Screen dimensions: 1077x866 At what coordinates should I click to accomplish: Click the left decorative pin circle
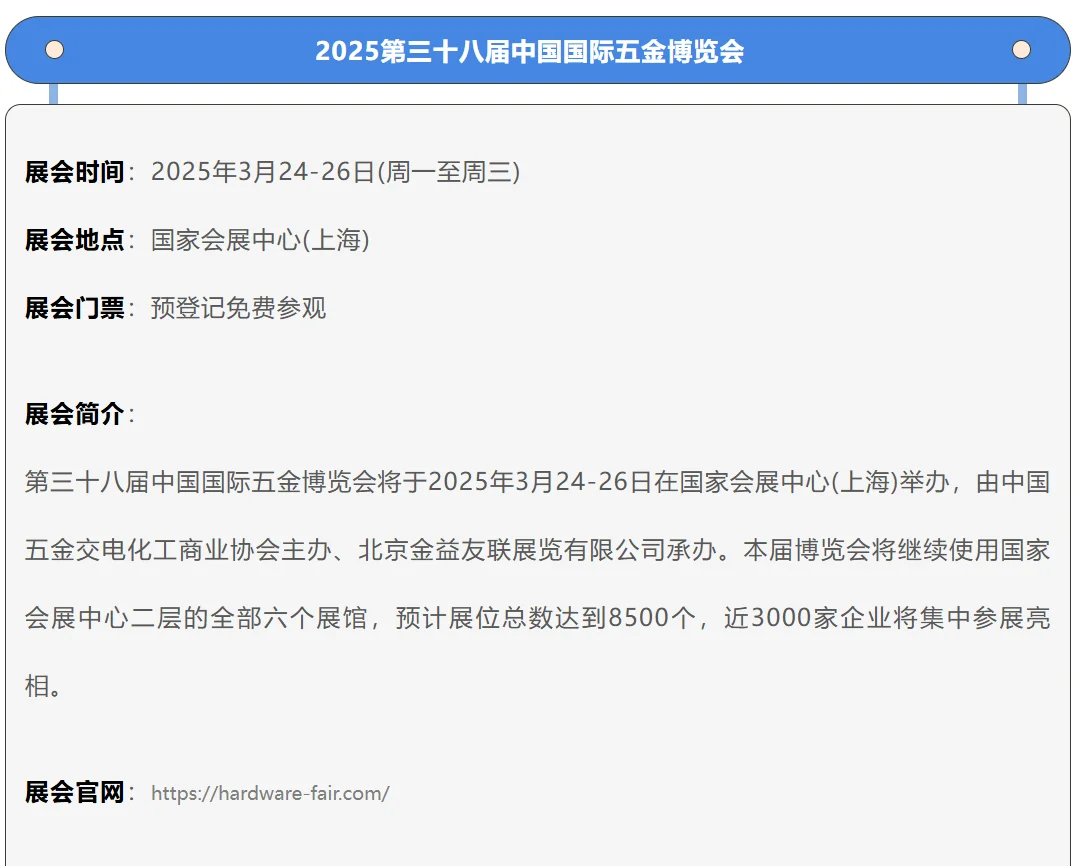tap(54, 48)
